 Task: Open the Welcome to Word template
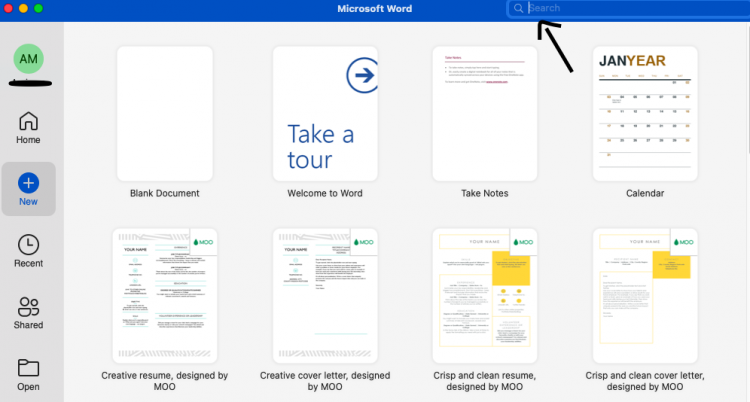[325, 114]
